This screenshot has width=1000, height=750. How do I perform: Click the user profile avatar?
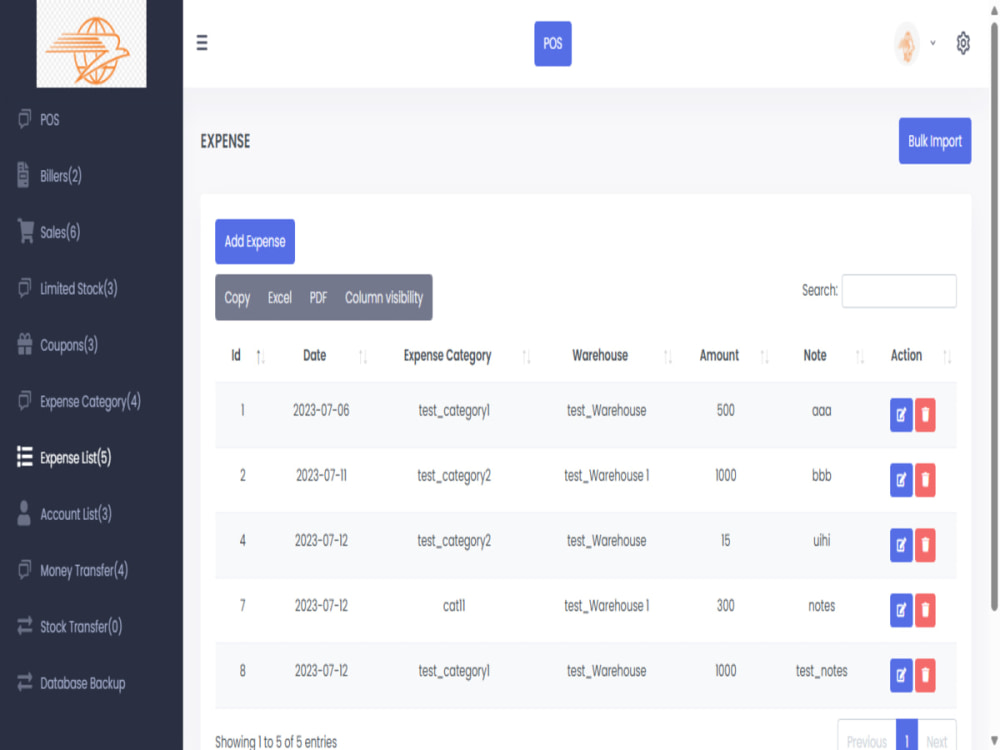click(906, 43)
